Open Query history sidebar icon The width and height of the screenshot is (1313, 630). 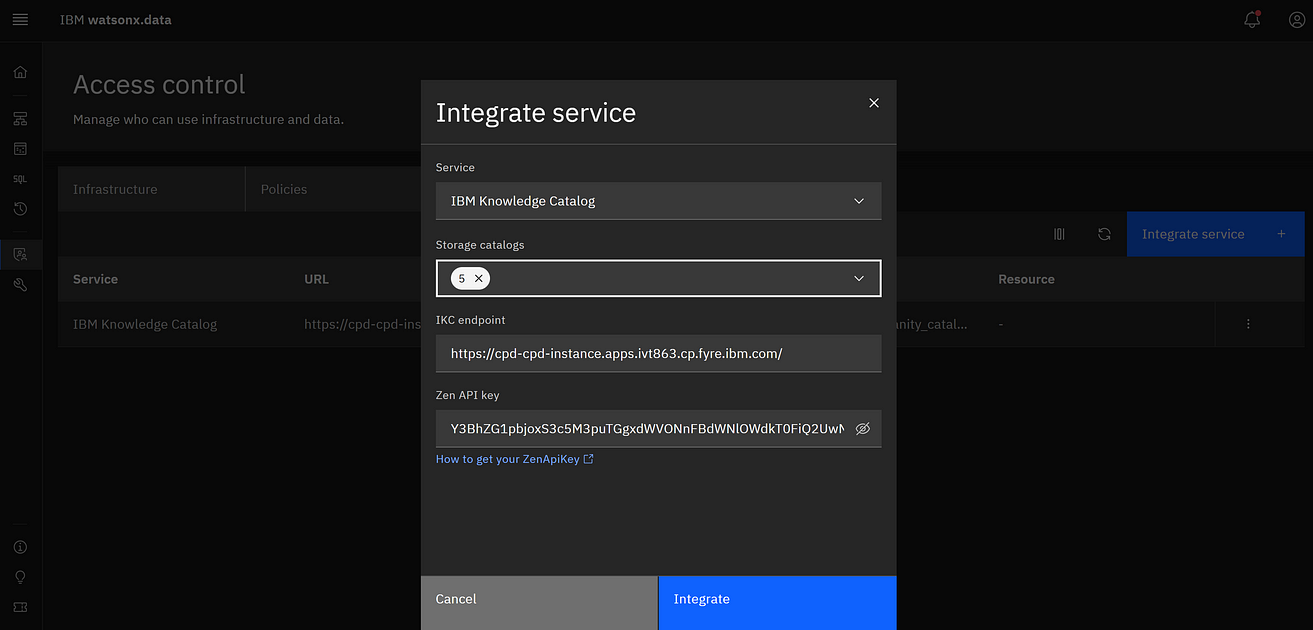20,209
